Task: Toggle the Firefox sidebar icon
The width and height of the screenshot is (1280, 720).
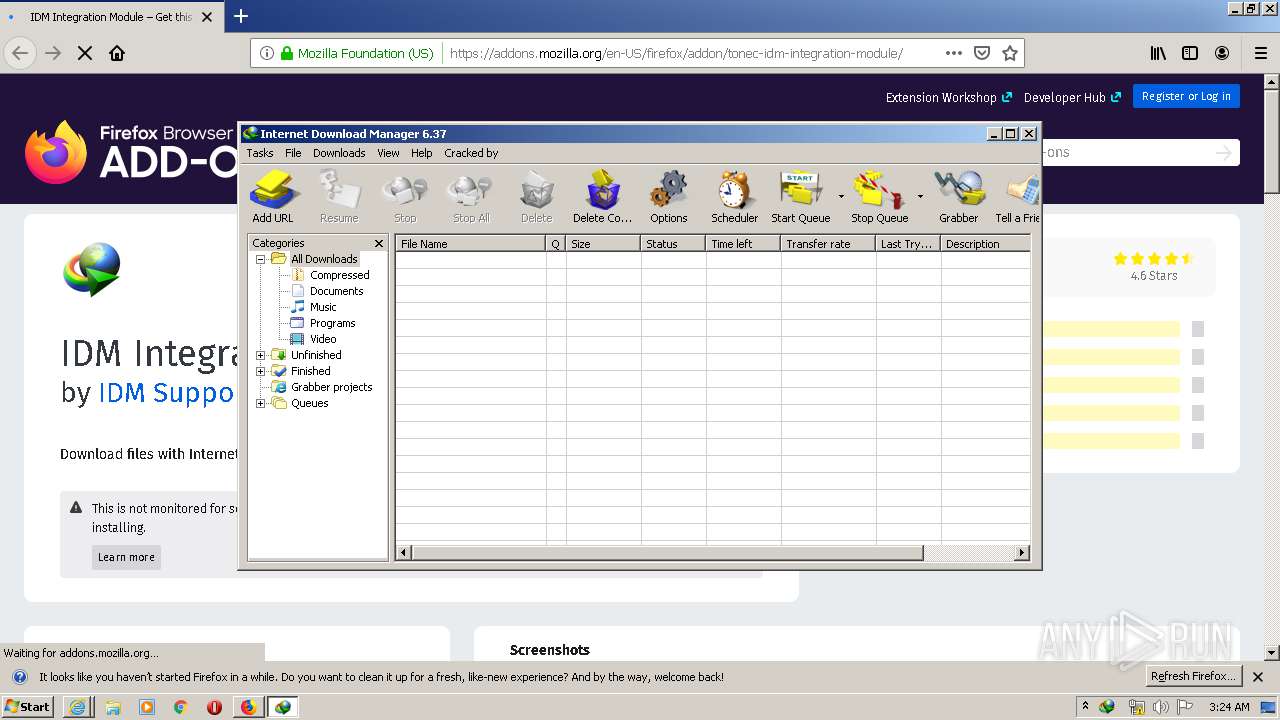Action: pos(1190,53)
